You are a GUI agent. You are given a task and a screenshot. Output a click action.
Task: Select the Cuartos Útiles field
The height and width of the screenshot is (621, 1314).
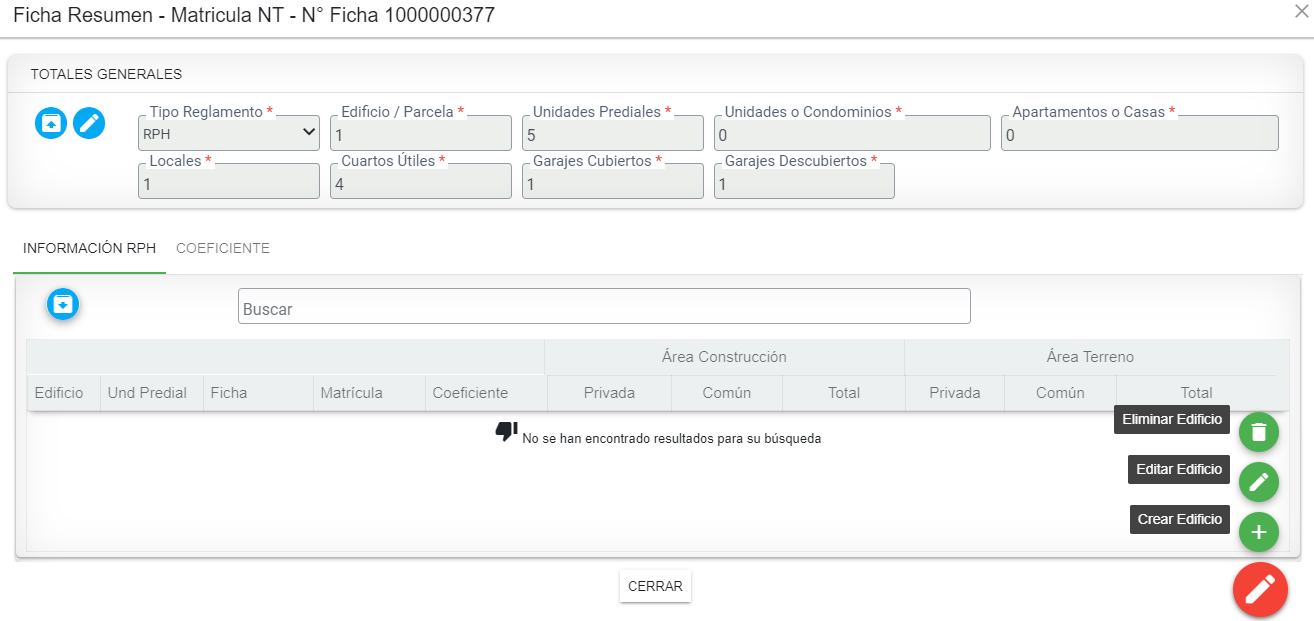pos(420,182)
